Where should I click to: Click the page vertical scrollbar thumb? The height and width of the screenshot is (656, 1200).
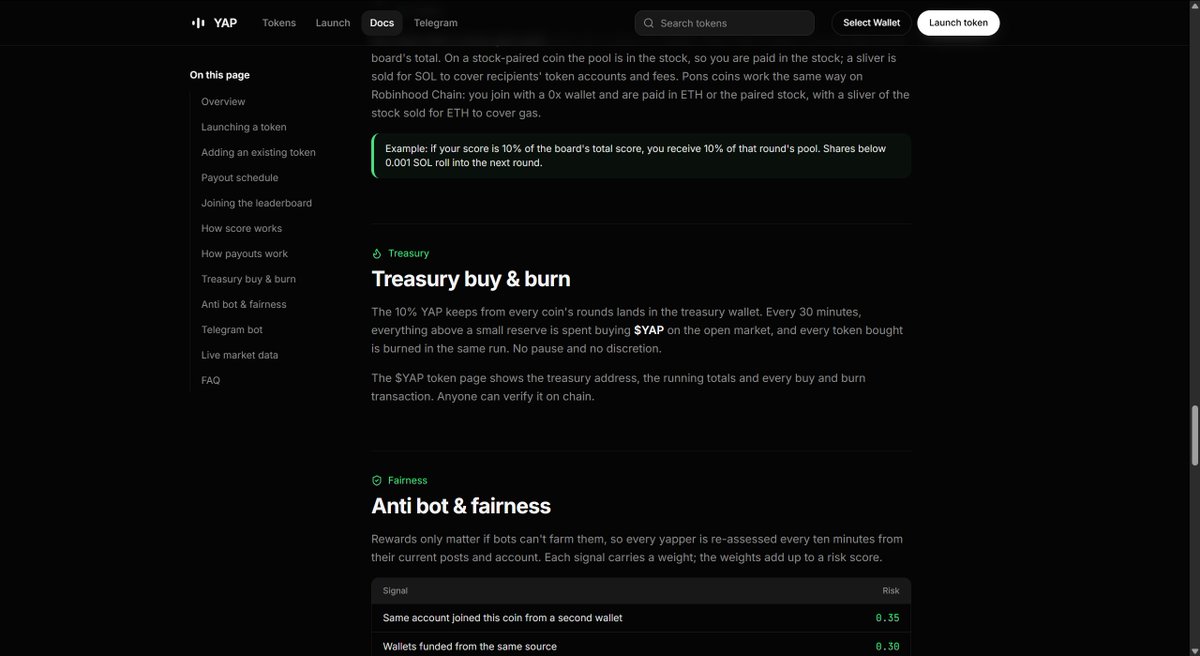pyautogui.click(x=1194, y=435)
